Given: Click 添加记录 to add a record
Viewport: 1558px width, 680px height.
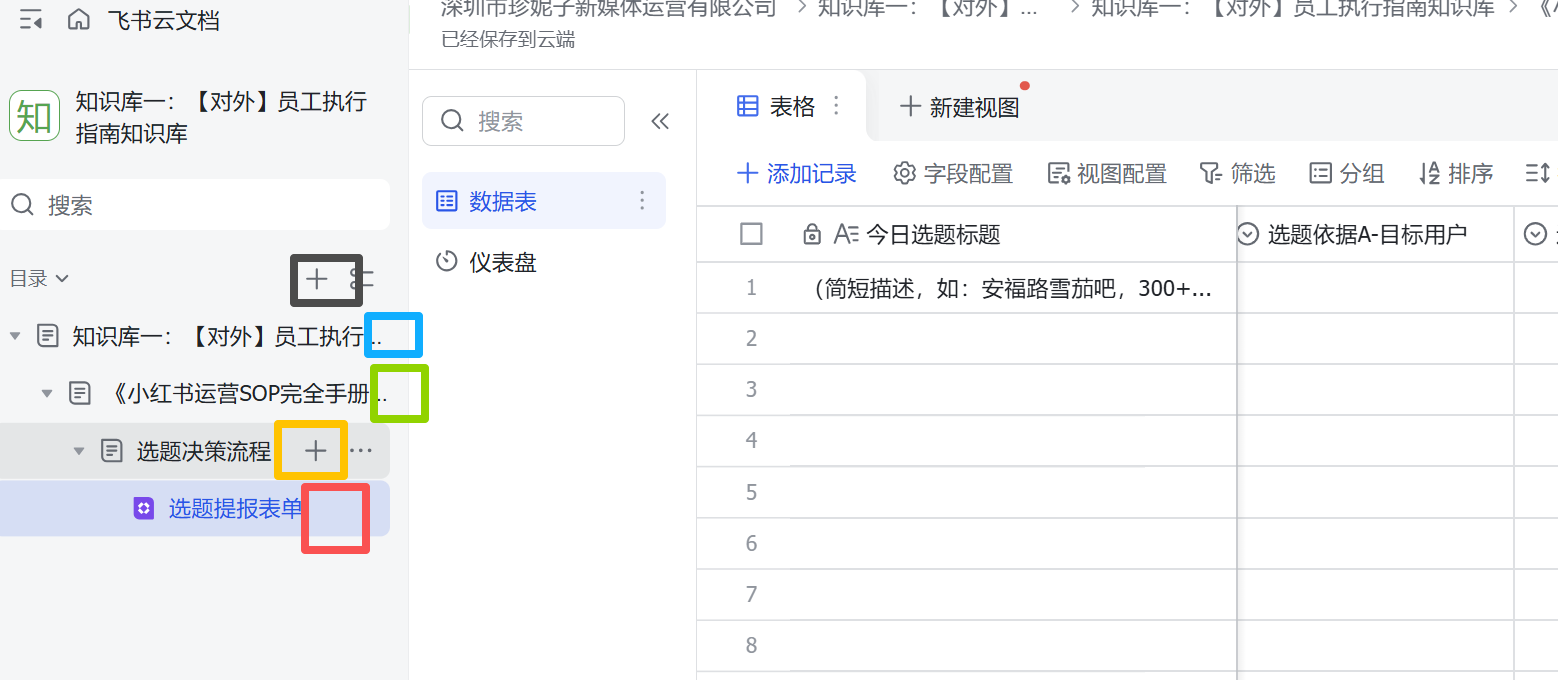Looking at the screenshot, I should 797,174.
